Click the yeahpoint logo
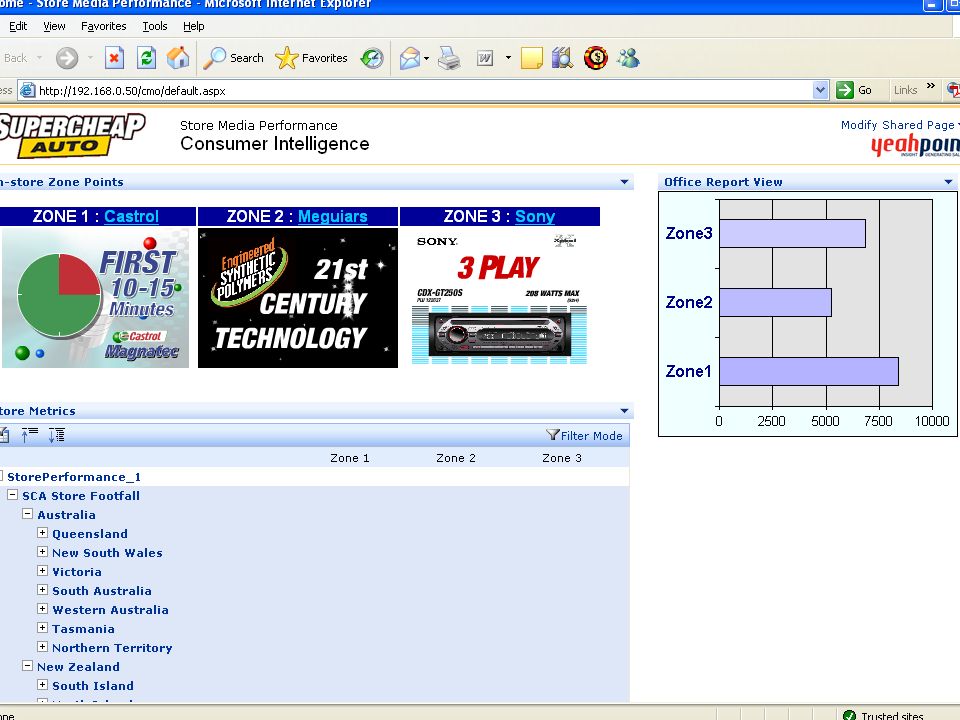 (915, 146)
